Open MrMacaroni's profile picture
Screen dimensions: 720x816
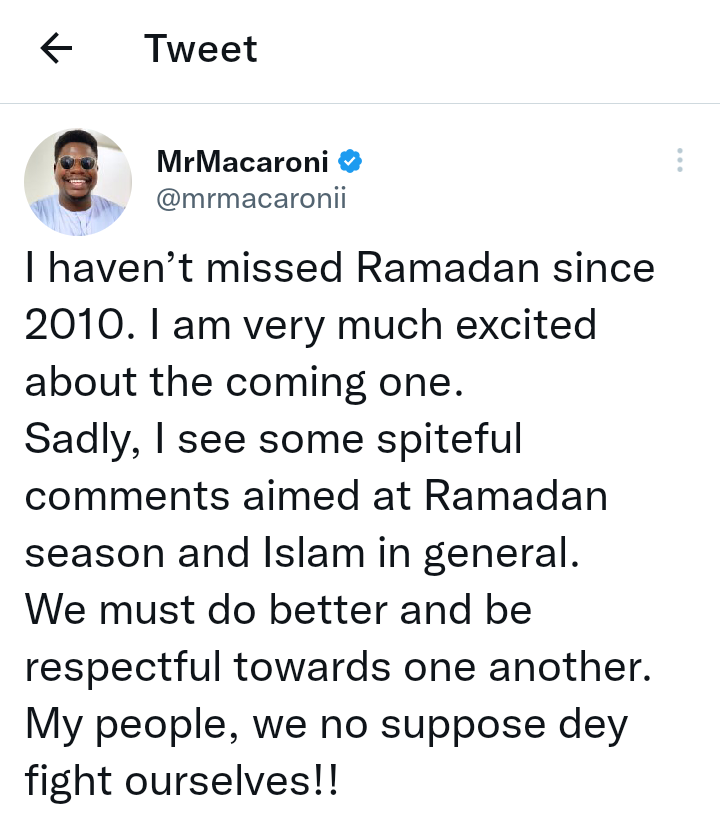[x=78, y=182]
